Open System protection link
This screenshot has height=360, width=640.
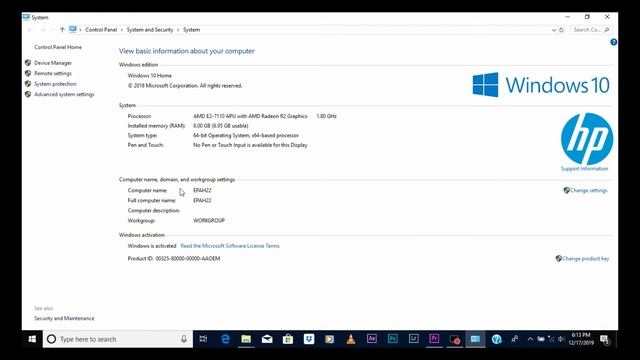55,84
